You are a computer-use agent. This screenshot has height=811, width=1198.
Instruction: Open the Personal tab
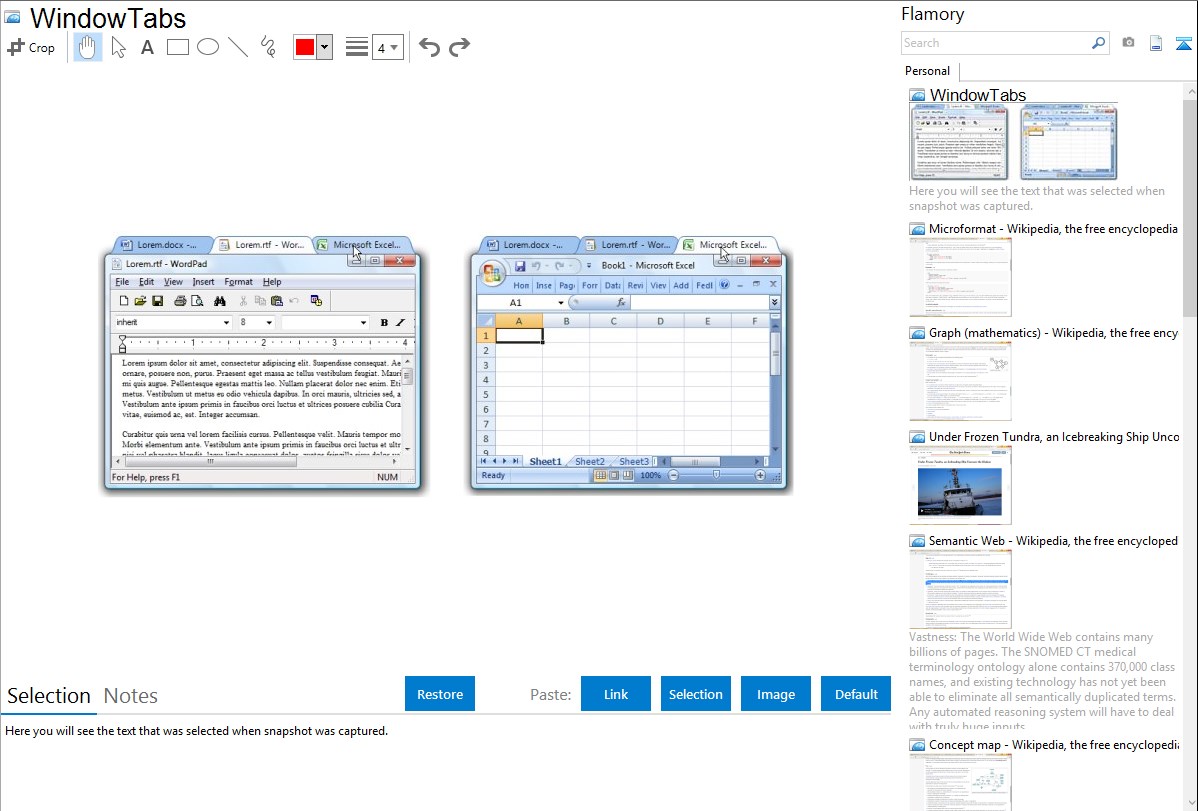tap(928, 70)
